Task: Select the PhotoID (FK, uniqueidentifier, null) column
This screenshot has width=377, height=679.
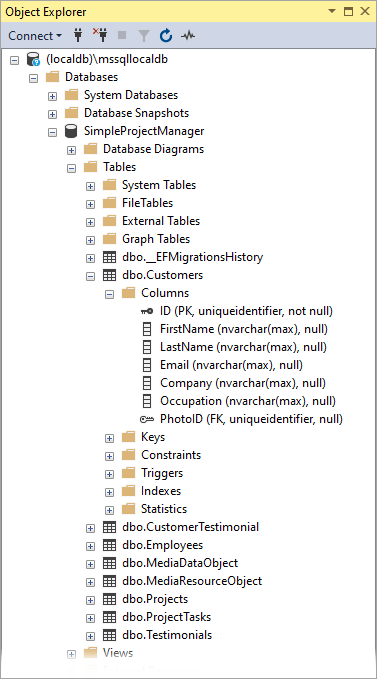Action: click(251, 419)
